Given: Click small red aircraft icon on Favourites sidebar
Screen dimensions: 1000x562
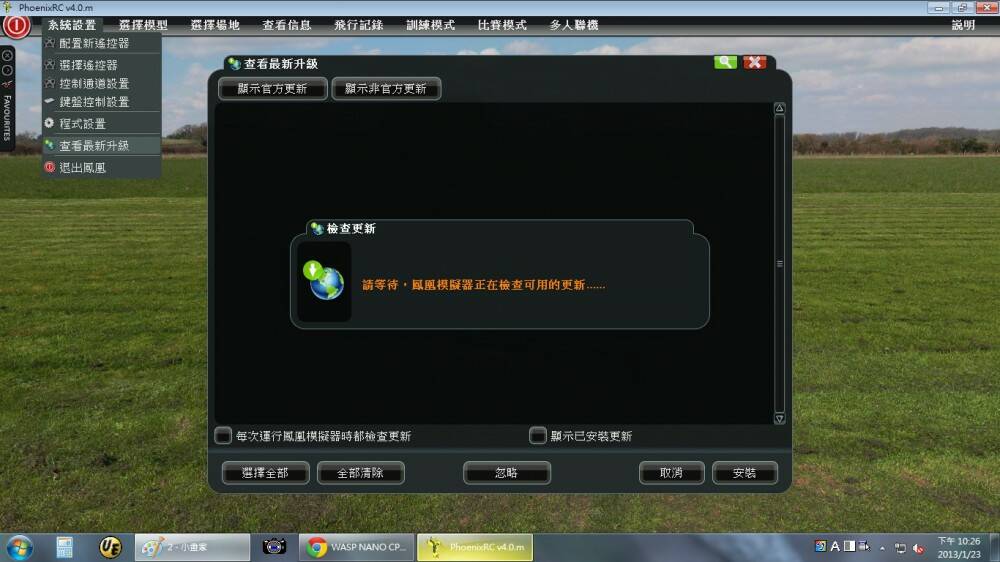Looking at the screenshot, I should pyautogui.click(x=7, y=84).
